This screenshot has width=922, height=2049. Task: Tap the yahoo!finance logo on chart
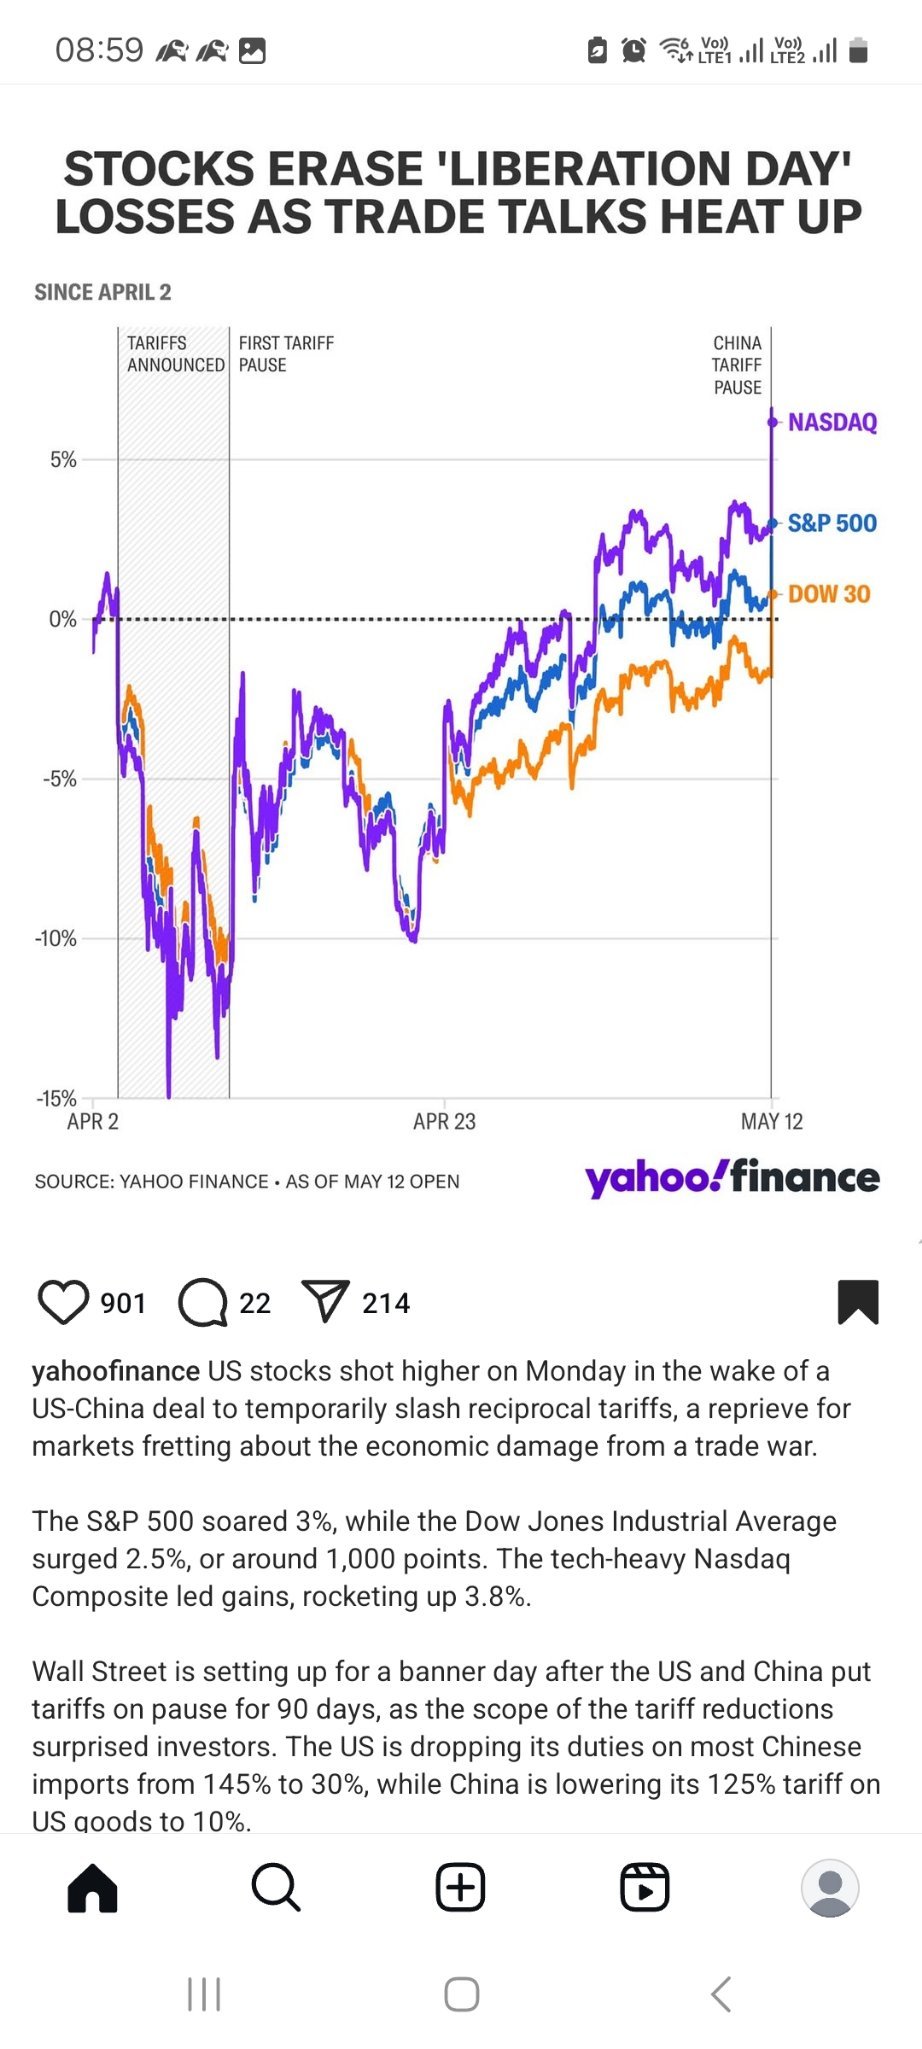coord(732,1177)
